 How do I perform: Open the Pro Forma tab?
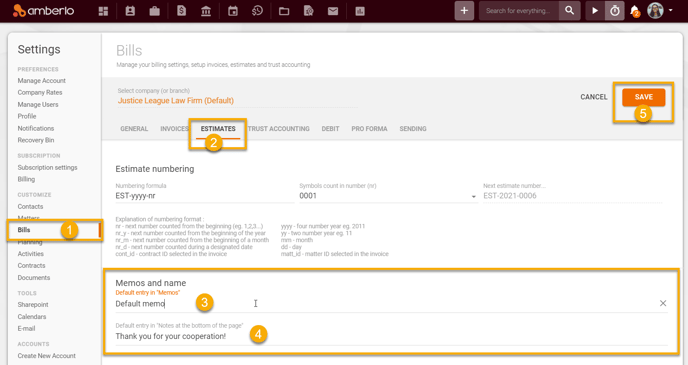point(369,129)
